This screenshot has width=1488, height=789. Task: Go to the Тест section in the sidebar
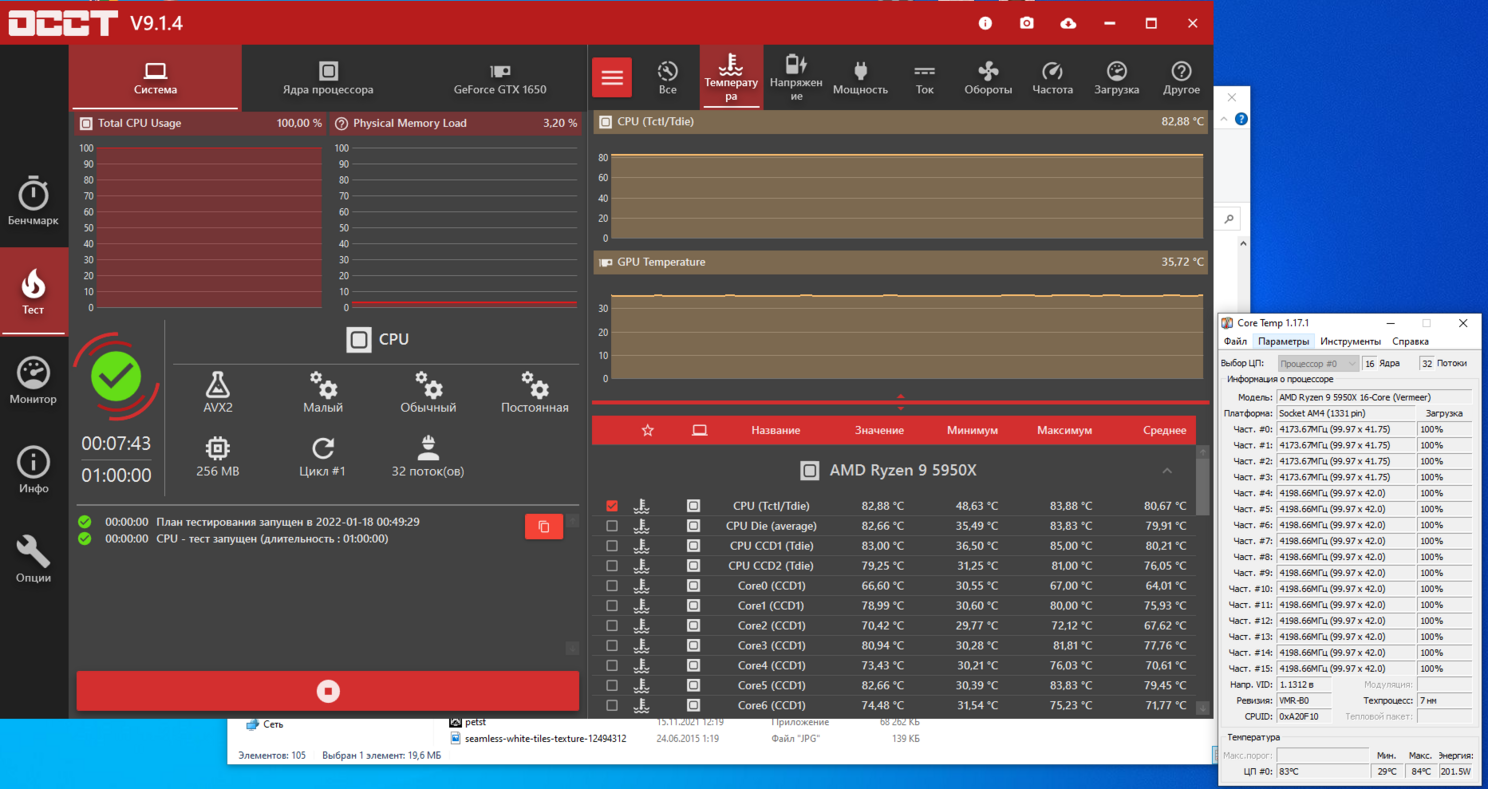33,291
